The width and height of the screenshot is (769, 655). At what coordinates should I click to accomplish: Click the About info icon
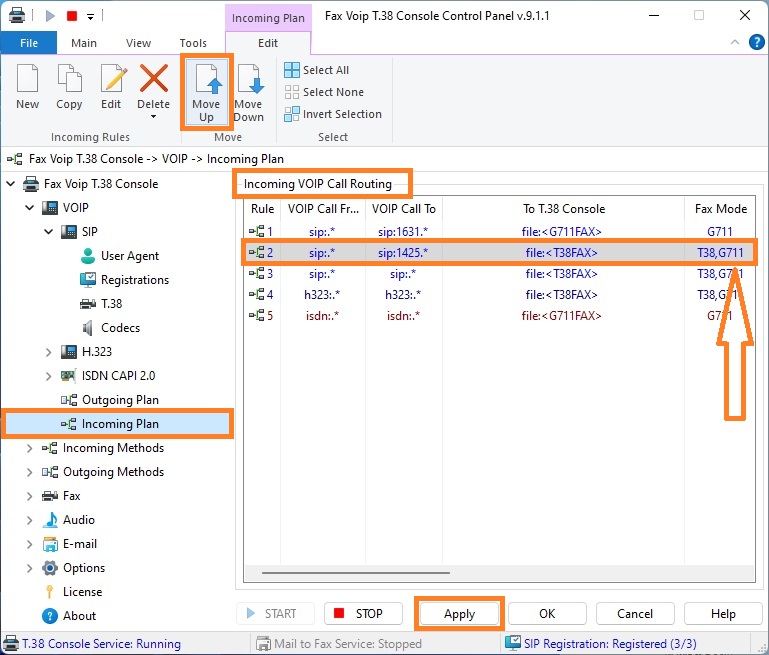point(50,616)
